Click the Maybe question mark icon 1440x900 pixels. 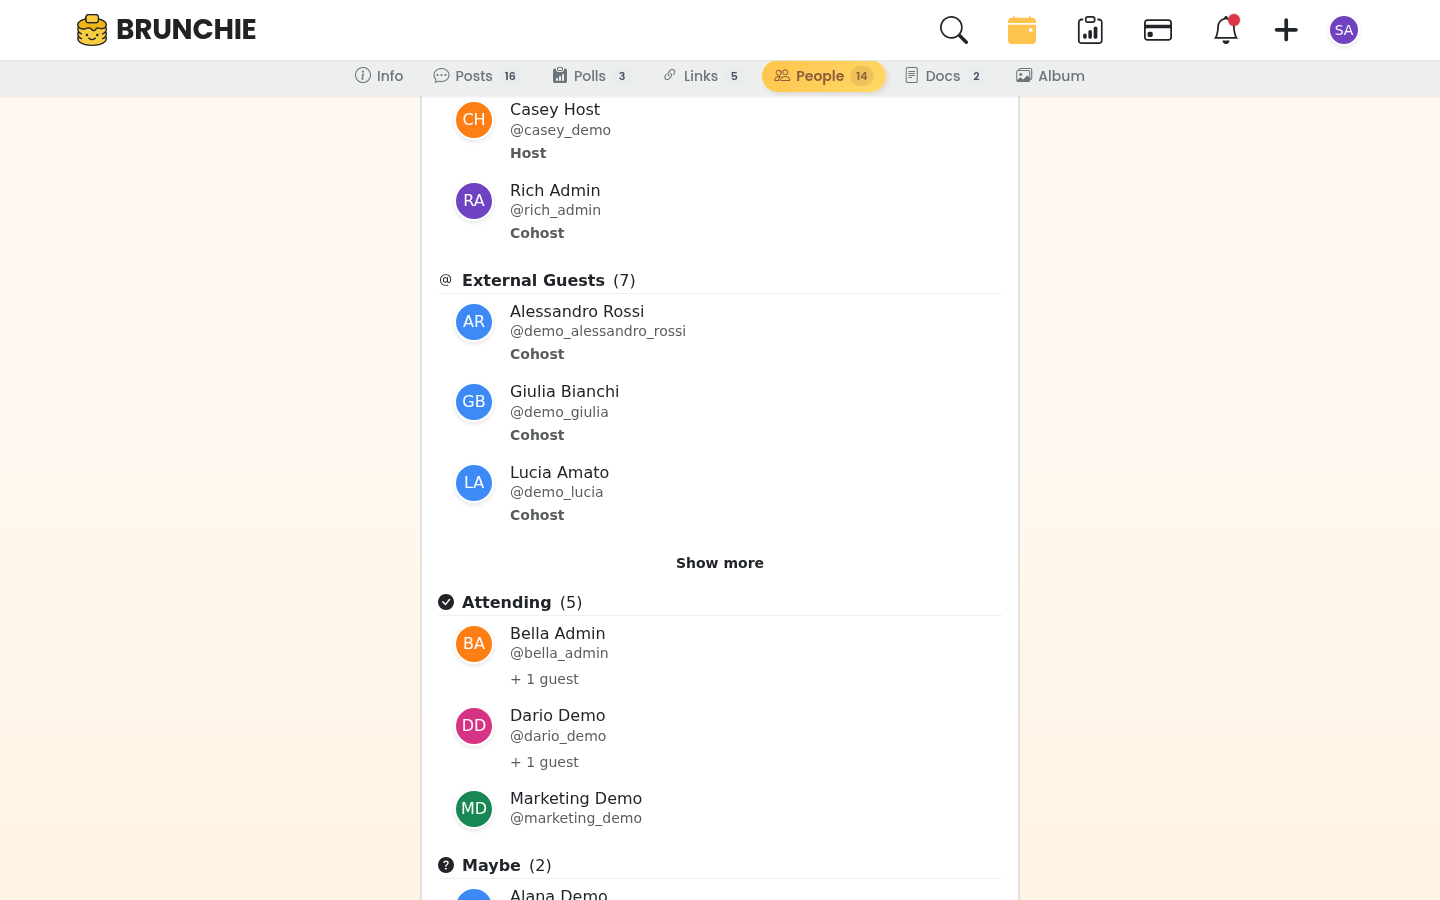pos(446,865)
